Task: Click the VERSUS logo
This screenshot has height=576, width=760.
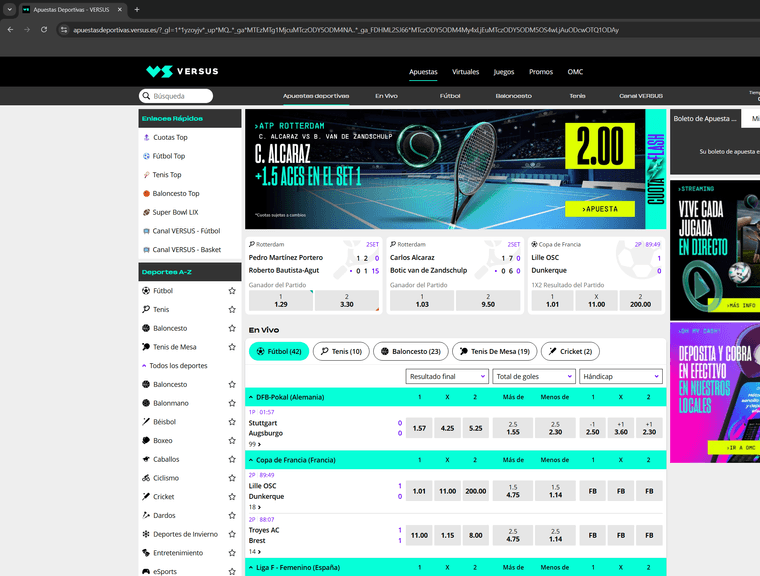Action: point(182,71)
